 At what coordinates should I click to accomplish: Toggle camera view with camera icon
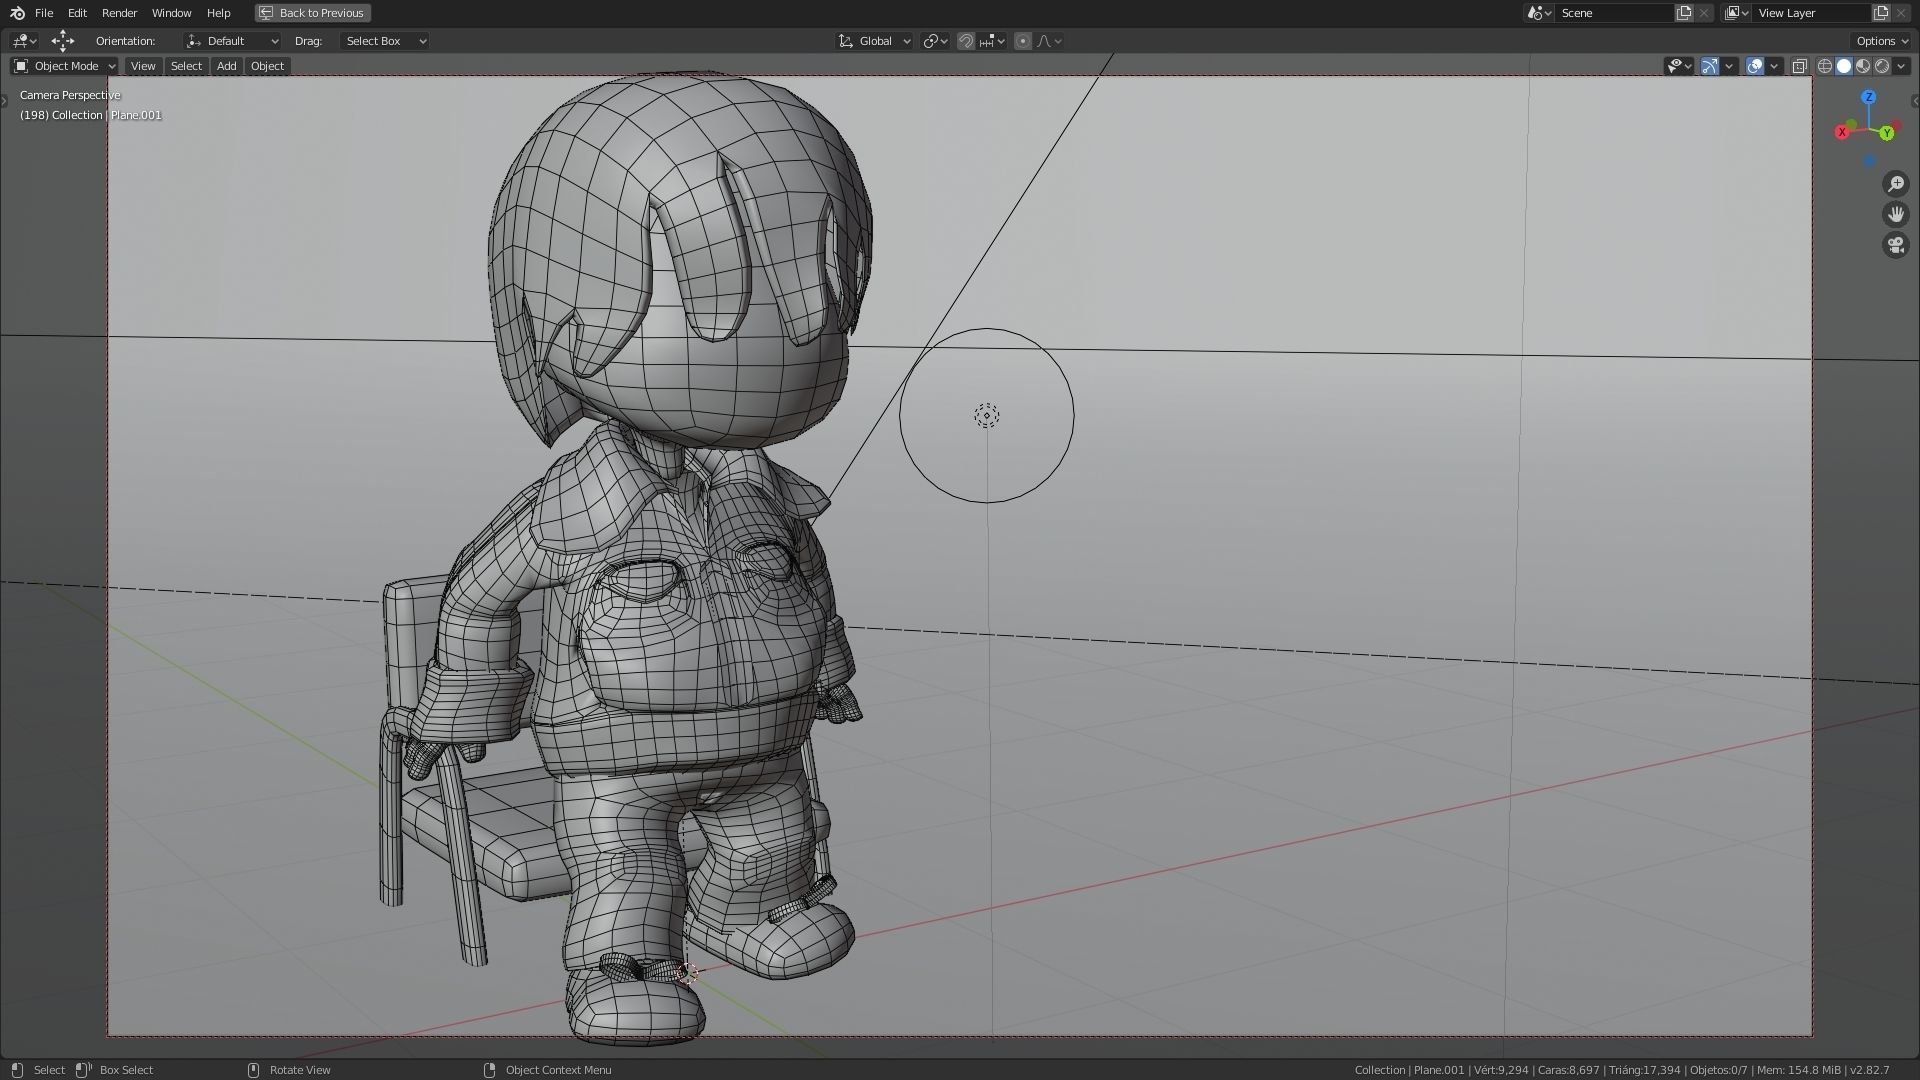1896,245
